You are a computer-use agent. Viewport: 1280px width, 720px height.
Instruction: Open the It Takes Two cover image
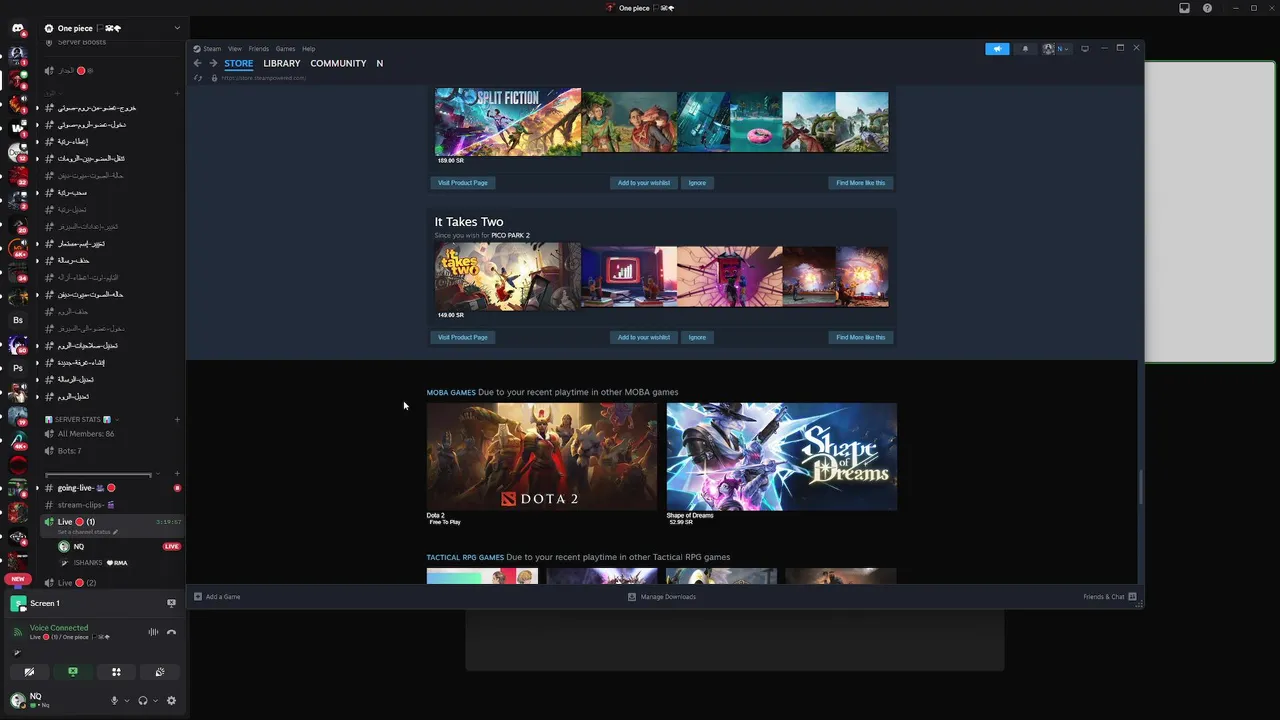(x=507, y=276)
